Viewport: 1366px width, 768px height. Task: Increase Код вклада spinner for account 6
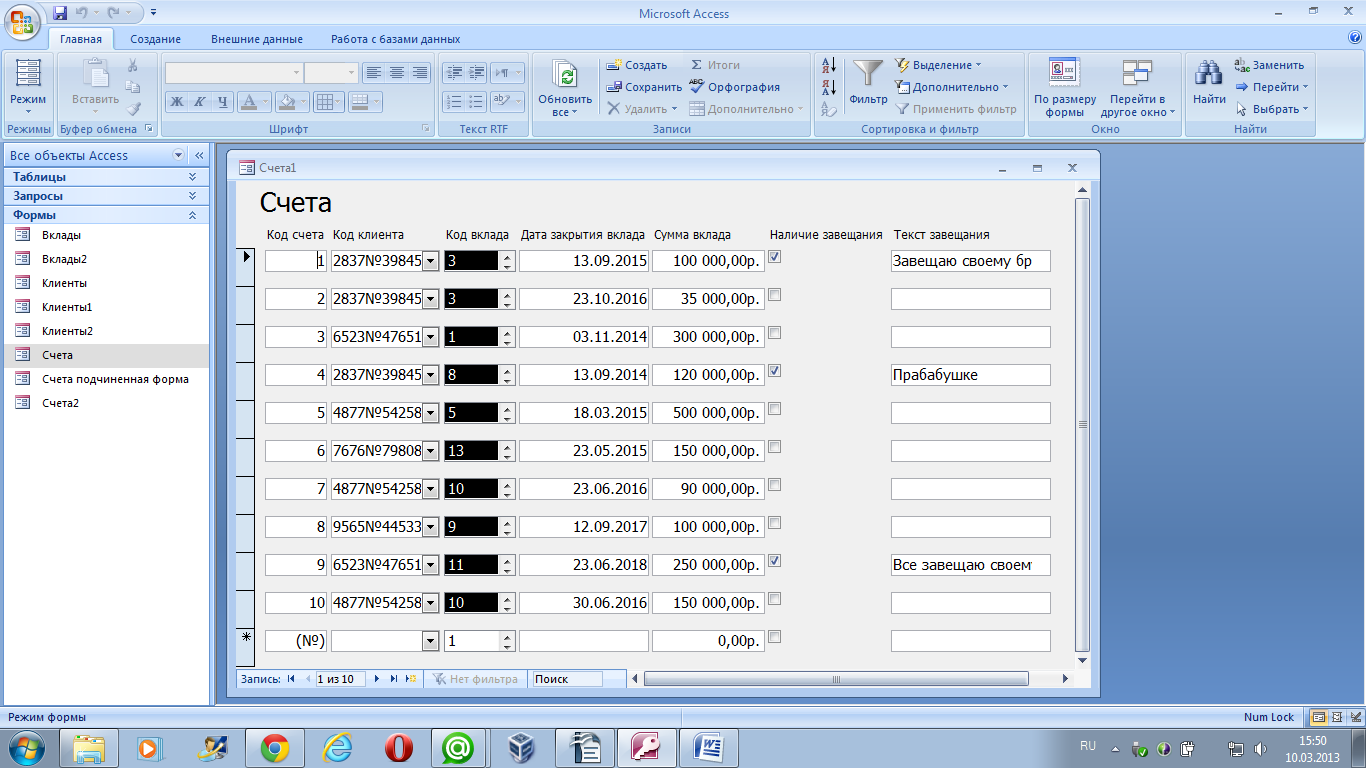point(507,447)
